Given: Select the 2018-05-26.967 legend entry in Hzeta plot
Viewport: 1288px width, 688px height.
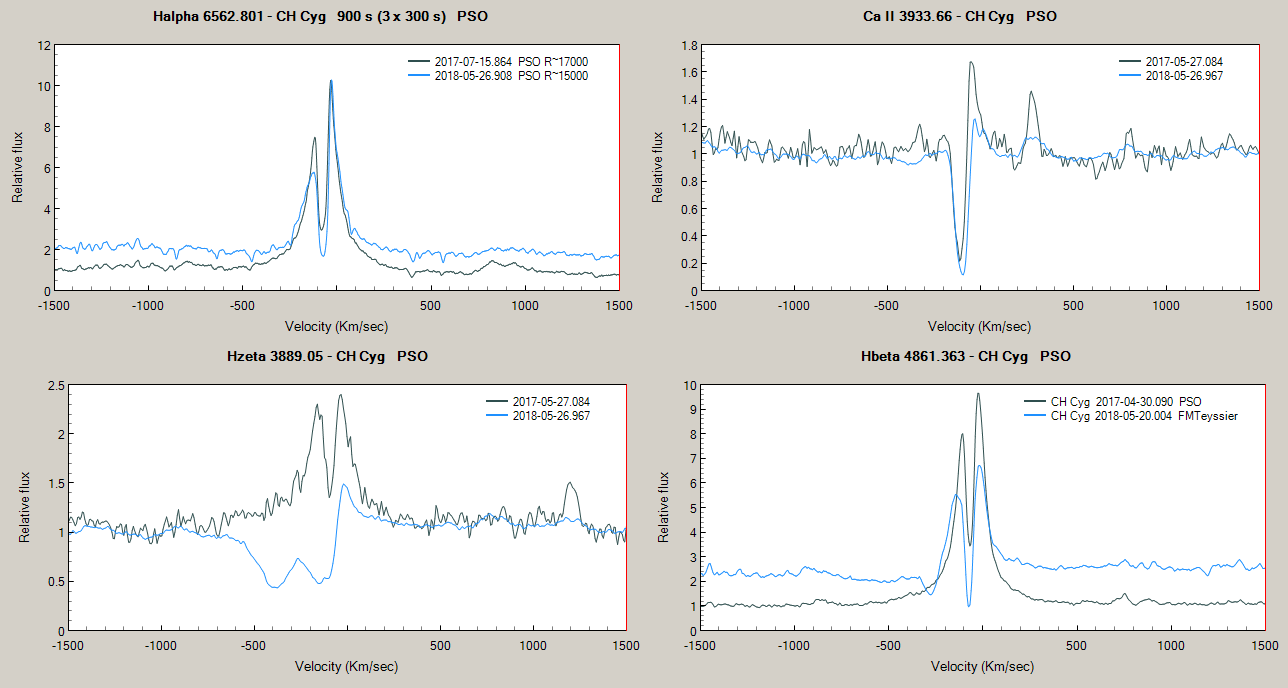Looking at the screenshot, I should tap(551, 416).
